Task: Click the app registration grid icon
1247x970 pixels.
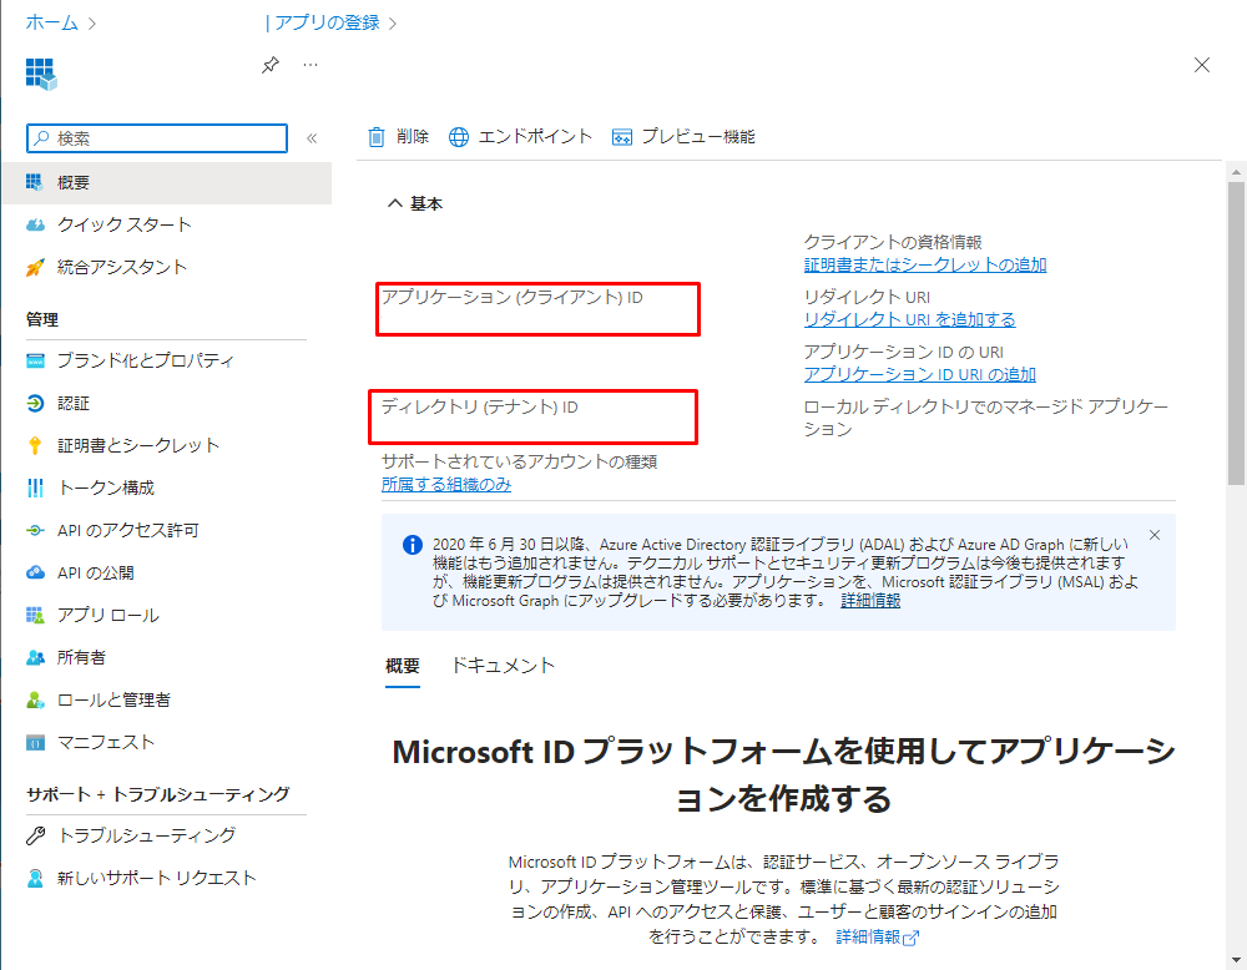Action: click(41, 73)
